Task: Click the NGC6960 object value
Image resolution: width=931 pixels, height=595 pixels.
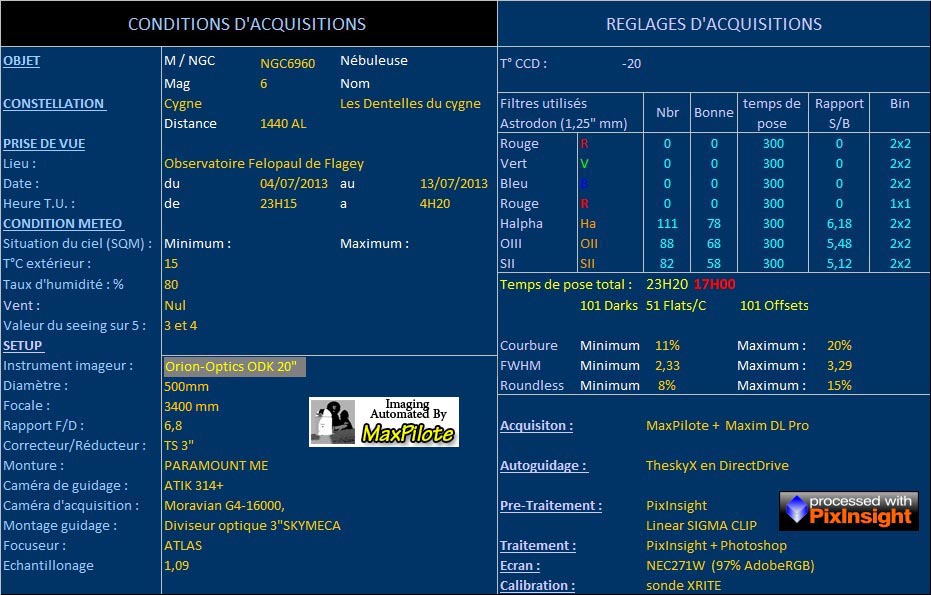Action: click(287, 64)
